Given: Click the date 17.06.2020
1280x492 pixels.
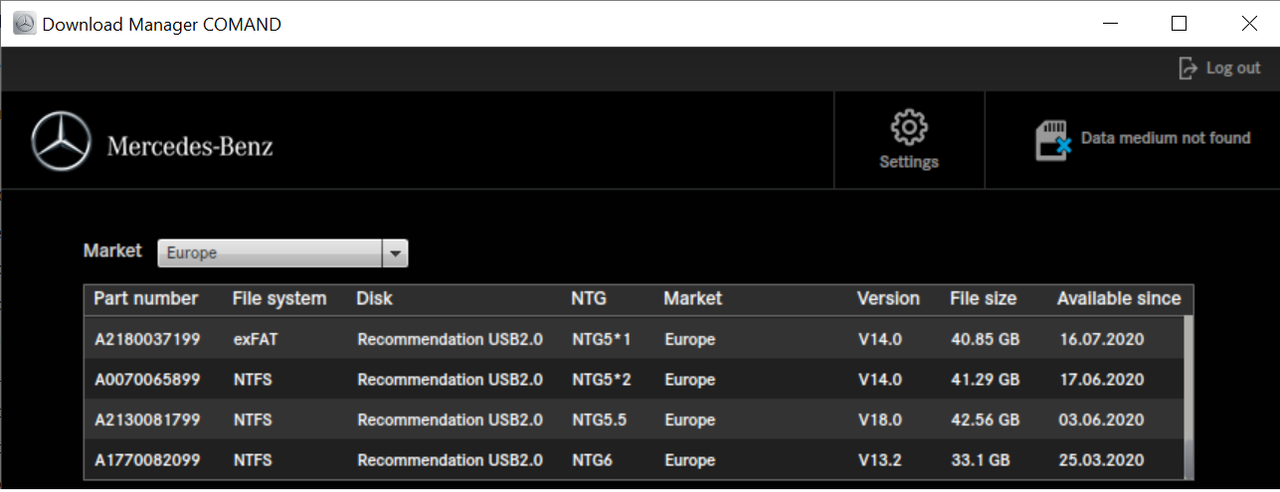Looking at the screenshot, I should tap(1101, 379).
